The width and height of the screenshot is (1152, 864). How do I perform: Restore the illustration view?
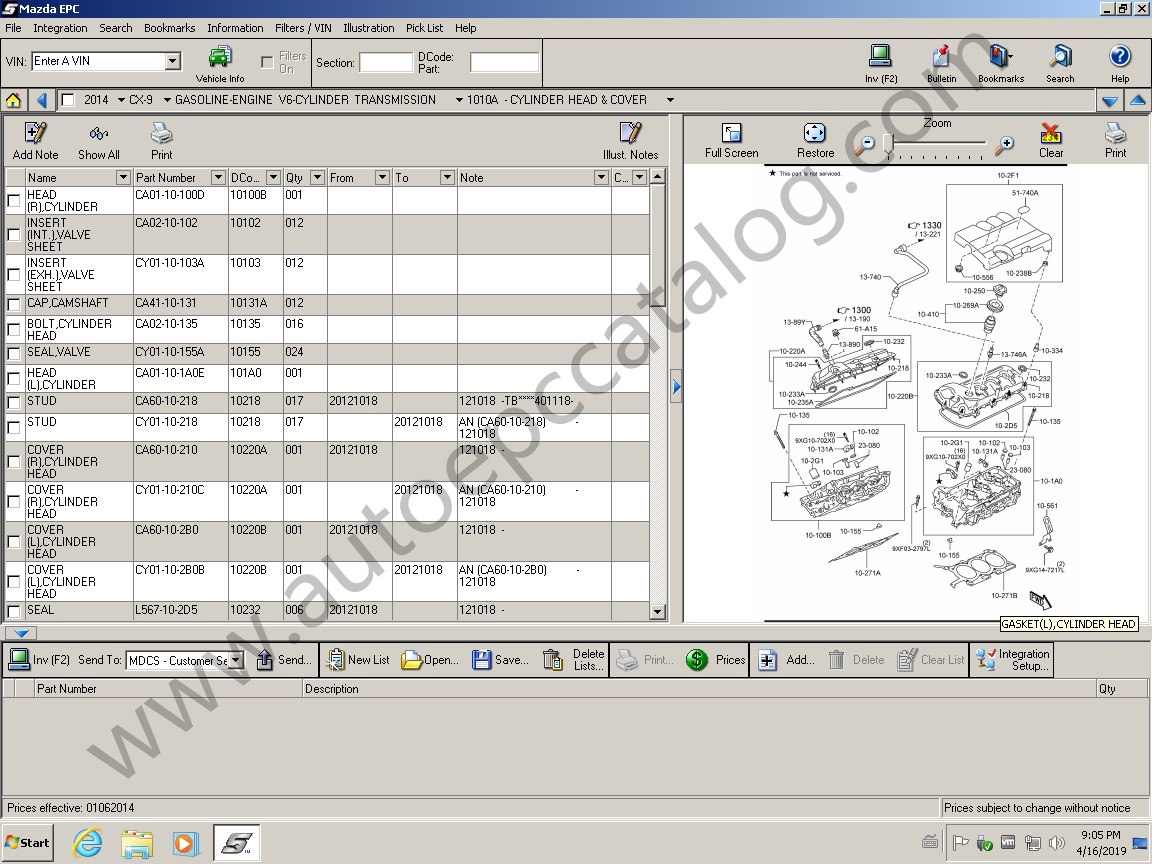[816, 140]
